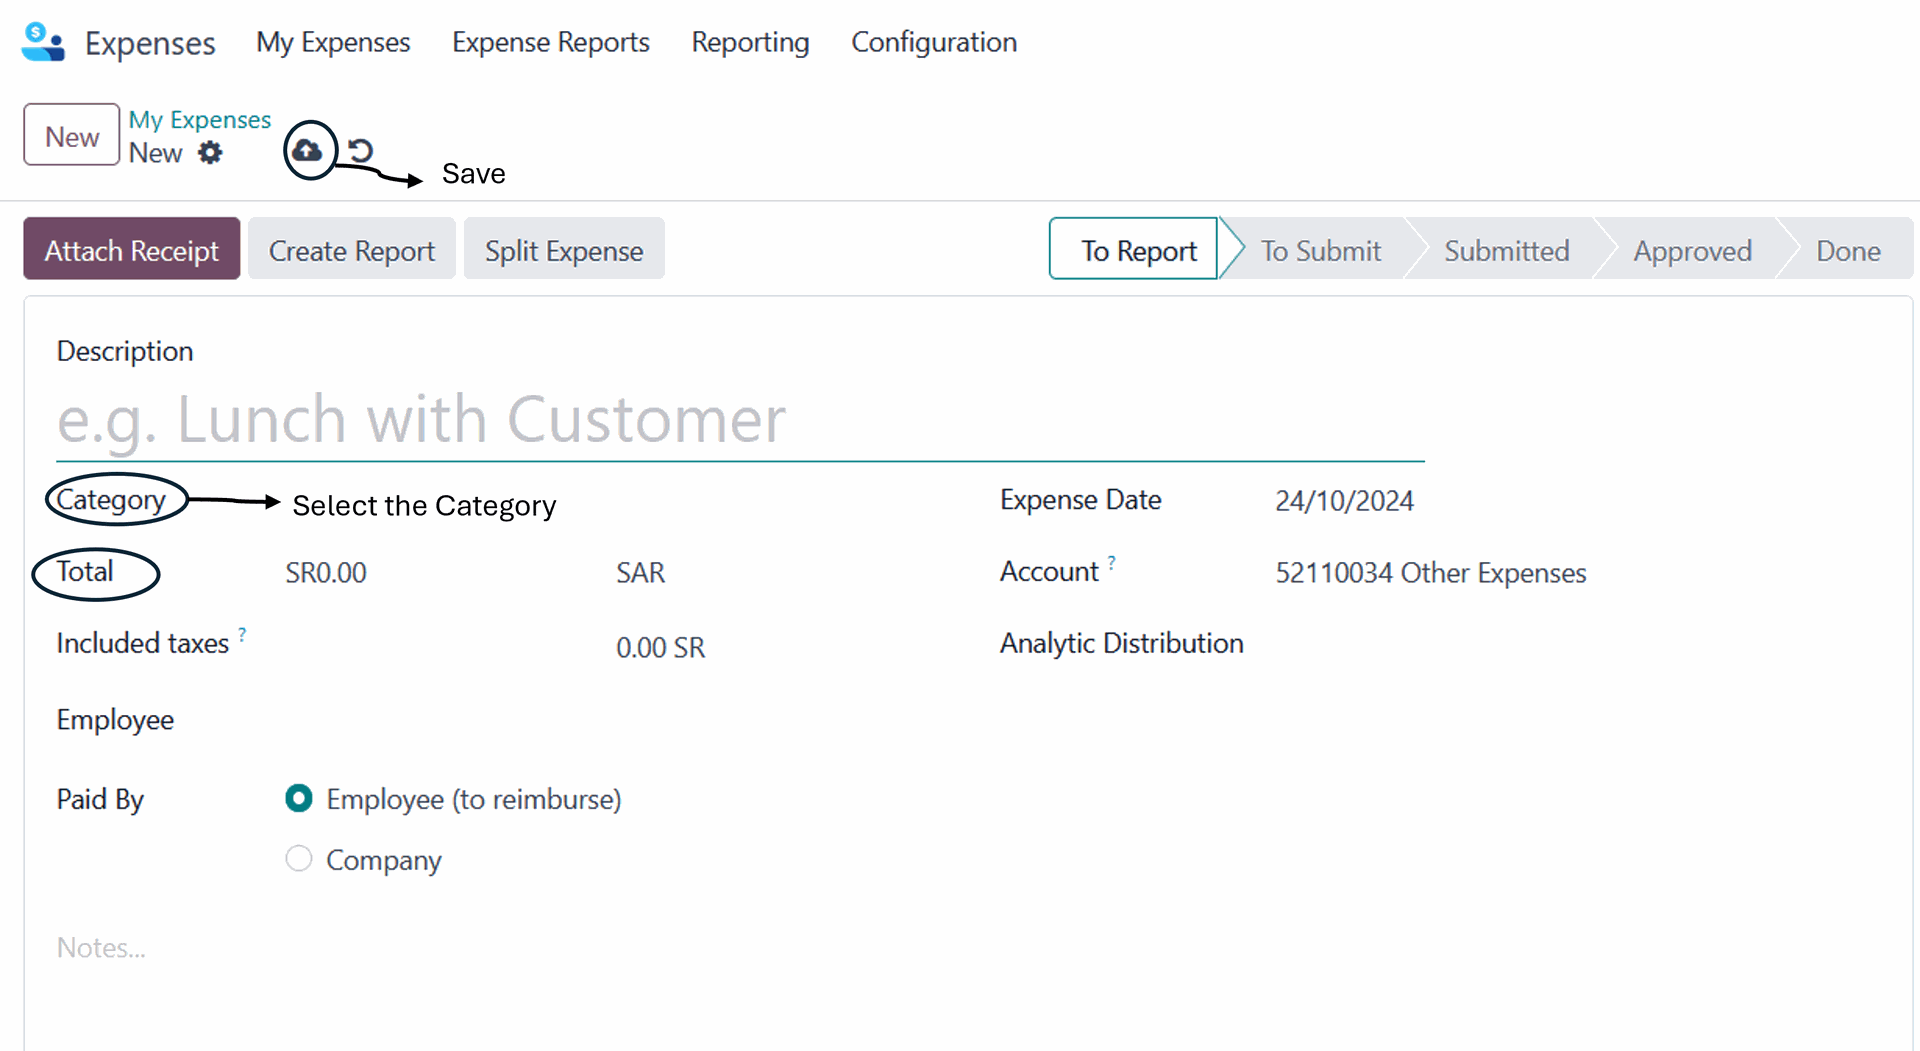Open the Account selection dropdown
Image resolution: width=1920 pixels, height=1051 pixels.
tap(1430, 573)
